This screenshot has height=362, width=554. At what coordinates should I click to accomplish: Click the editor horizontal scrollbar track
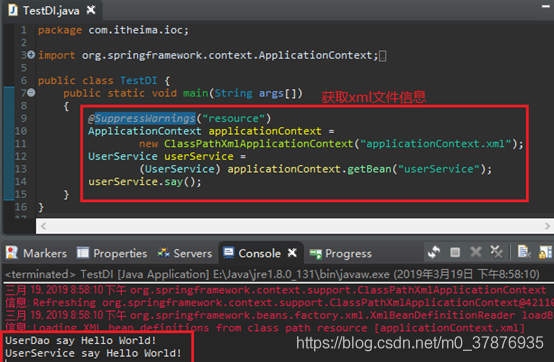[x=295, y=226]
